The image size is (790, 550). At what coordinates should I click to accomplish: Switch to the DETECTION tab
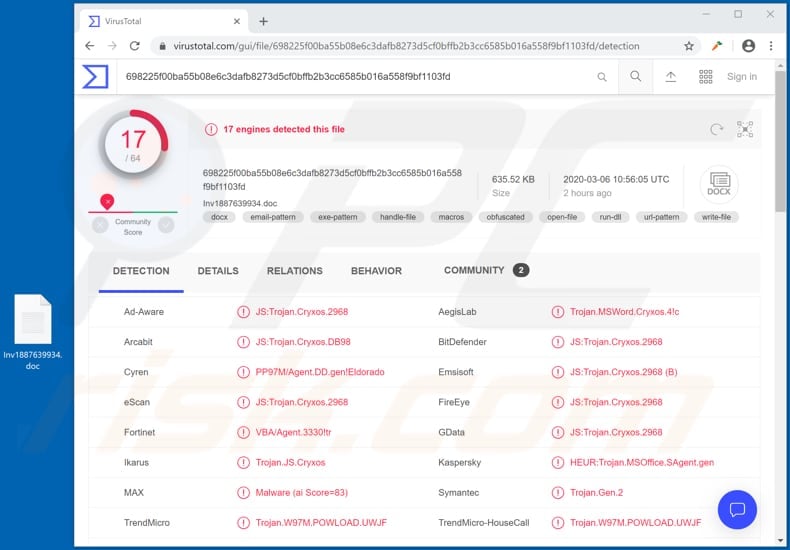tap(141, 271)
